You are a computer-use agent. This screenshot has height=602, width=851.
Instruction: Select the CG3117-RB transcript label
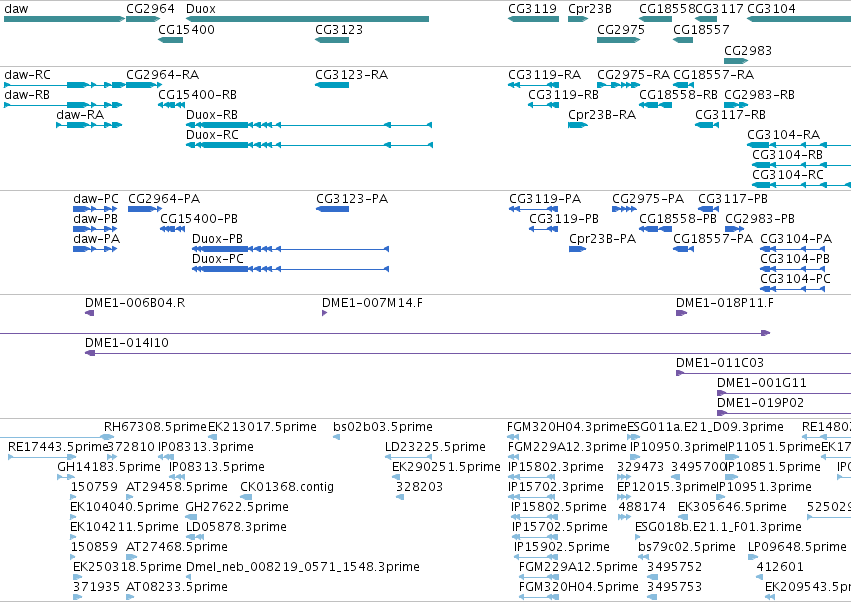tap(731, 115)
